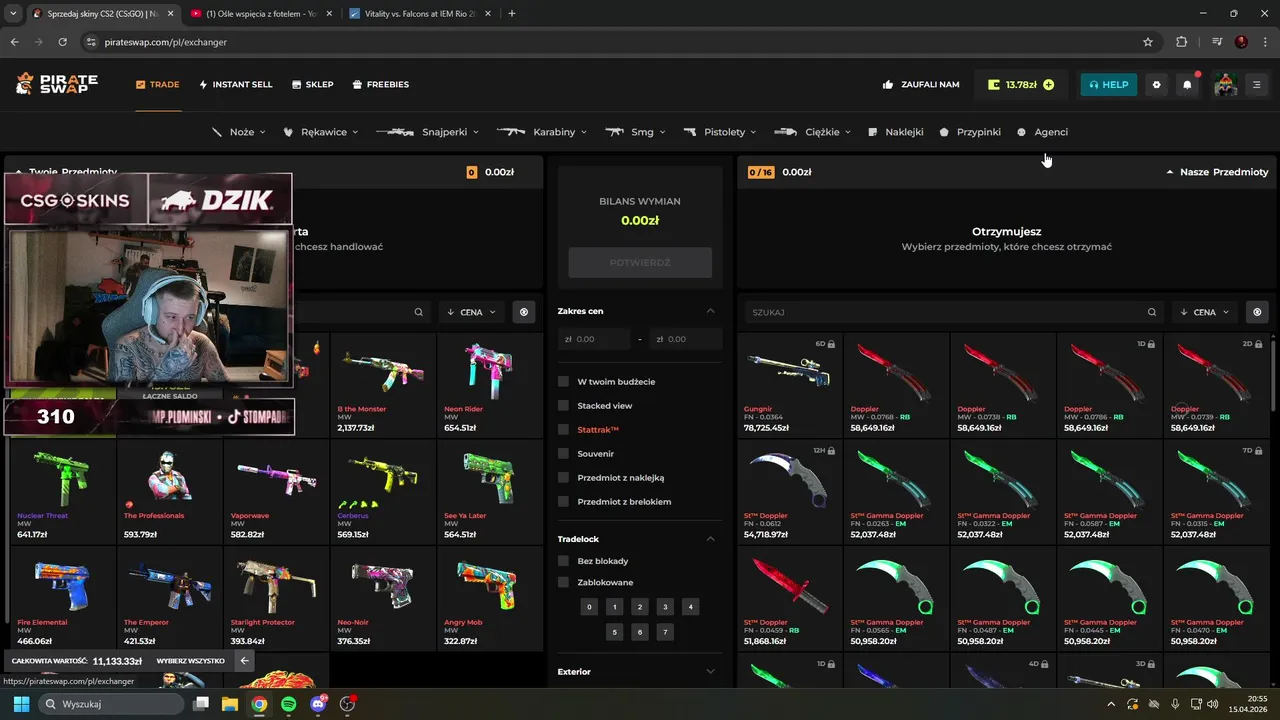Select the Gungnir item card
Screen dimensions: 1280x720
(x=790, y=385)
